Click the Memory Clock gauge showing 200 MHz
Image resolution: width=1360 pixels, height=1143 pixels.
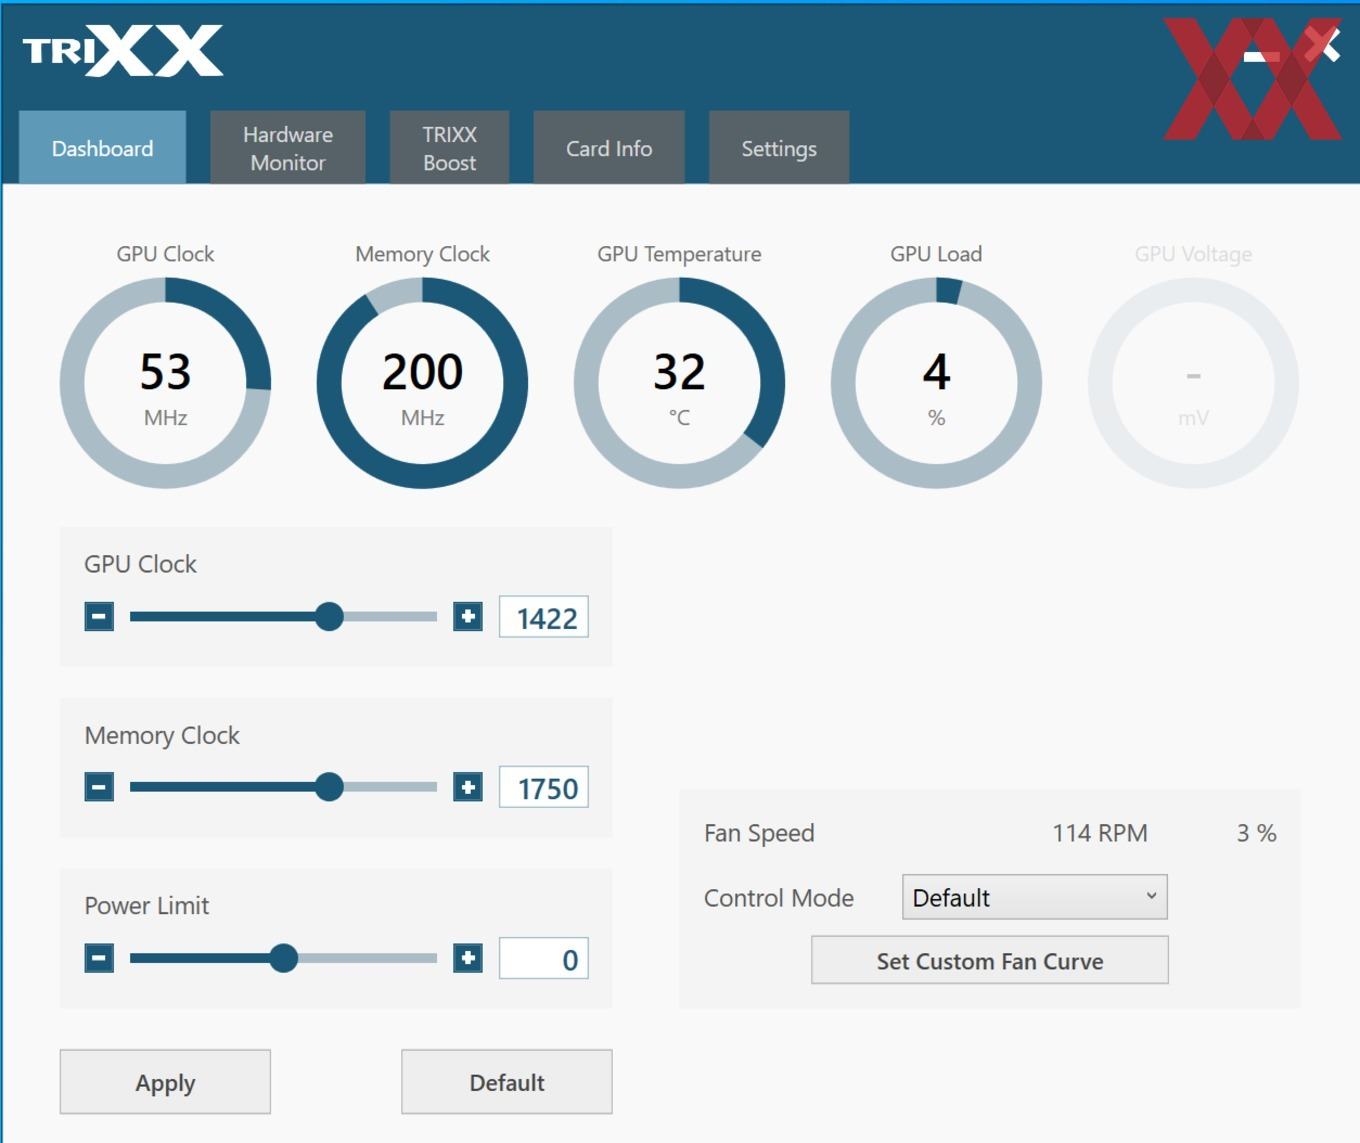pos(422,383)
